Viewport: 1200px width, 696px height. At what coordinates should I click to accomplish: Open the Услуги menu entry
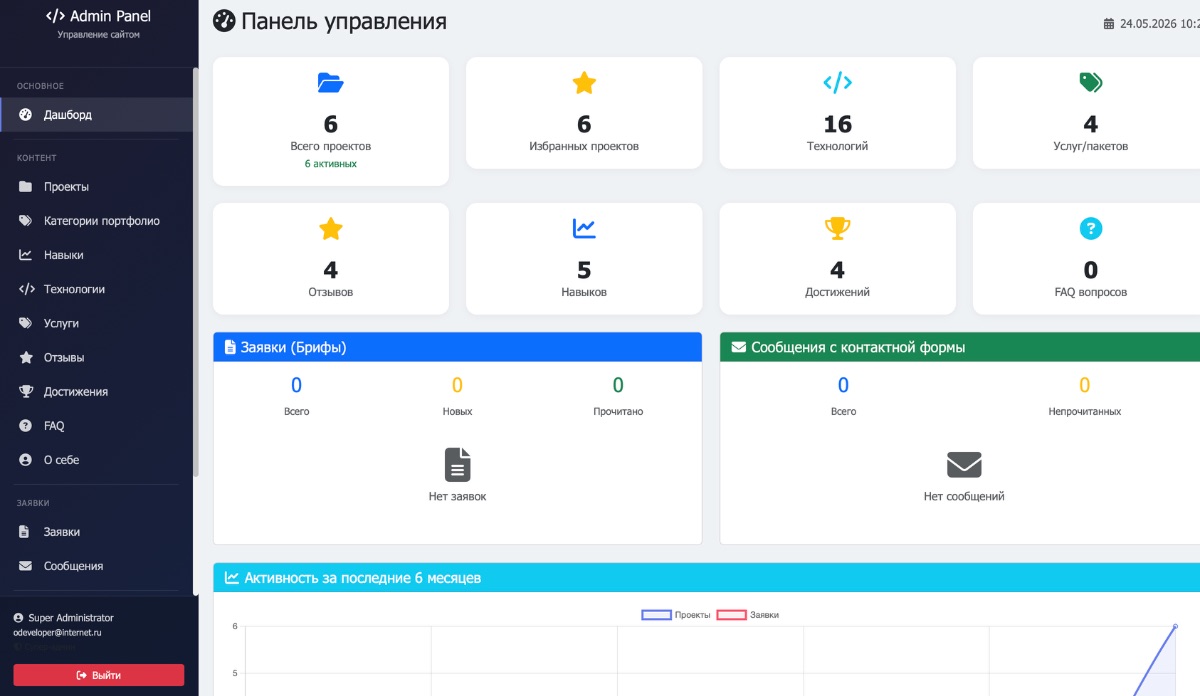click(96, 323)
